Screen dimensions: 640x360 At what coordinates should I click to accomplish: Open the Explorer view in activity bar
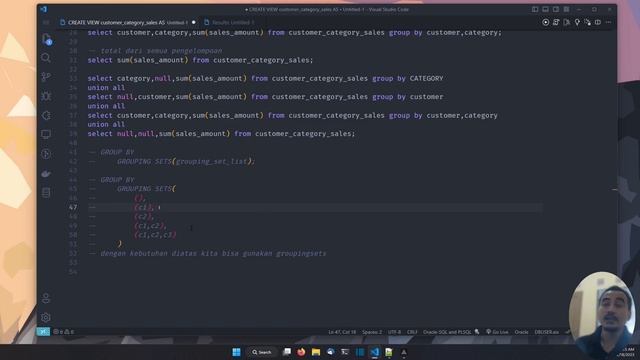(x=46, y=39)
